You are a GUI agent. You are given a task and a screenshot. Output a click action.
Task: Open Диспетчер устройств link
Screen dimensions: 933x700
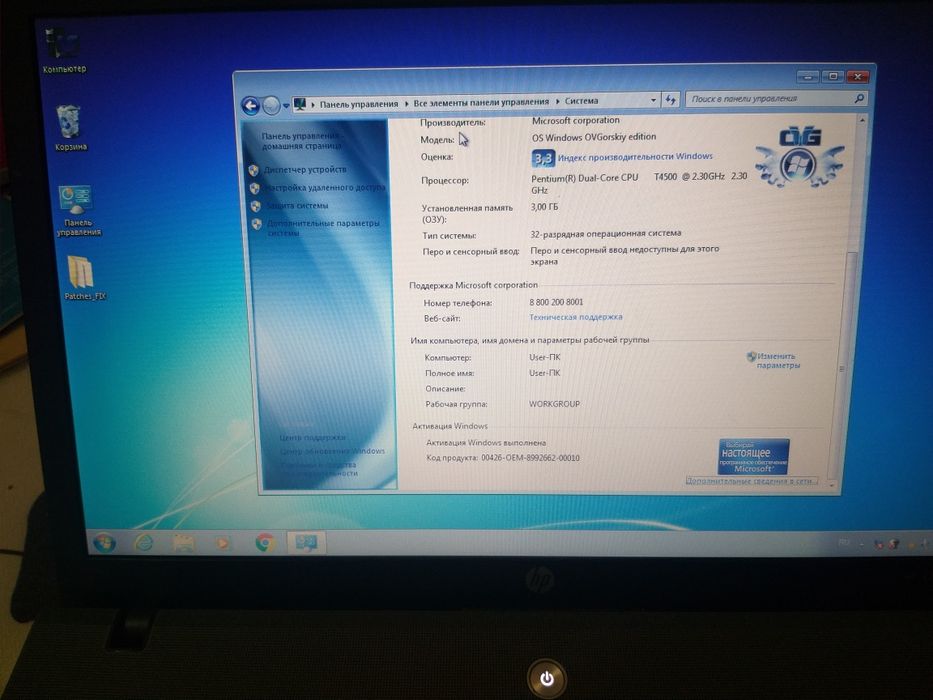305,170
